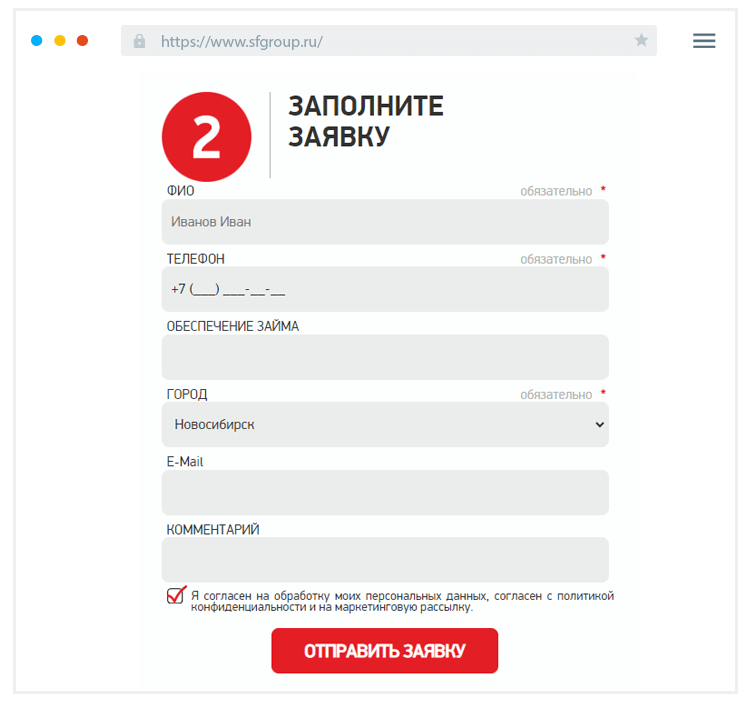Screen dimensions: 751x709
Task: Click the ЗАПОЛНИТЕ ЗАЯВКУ heading
Action: pos(366,121)
